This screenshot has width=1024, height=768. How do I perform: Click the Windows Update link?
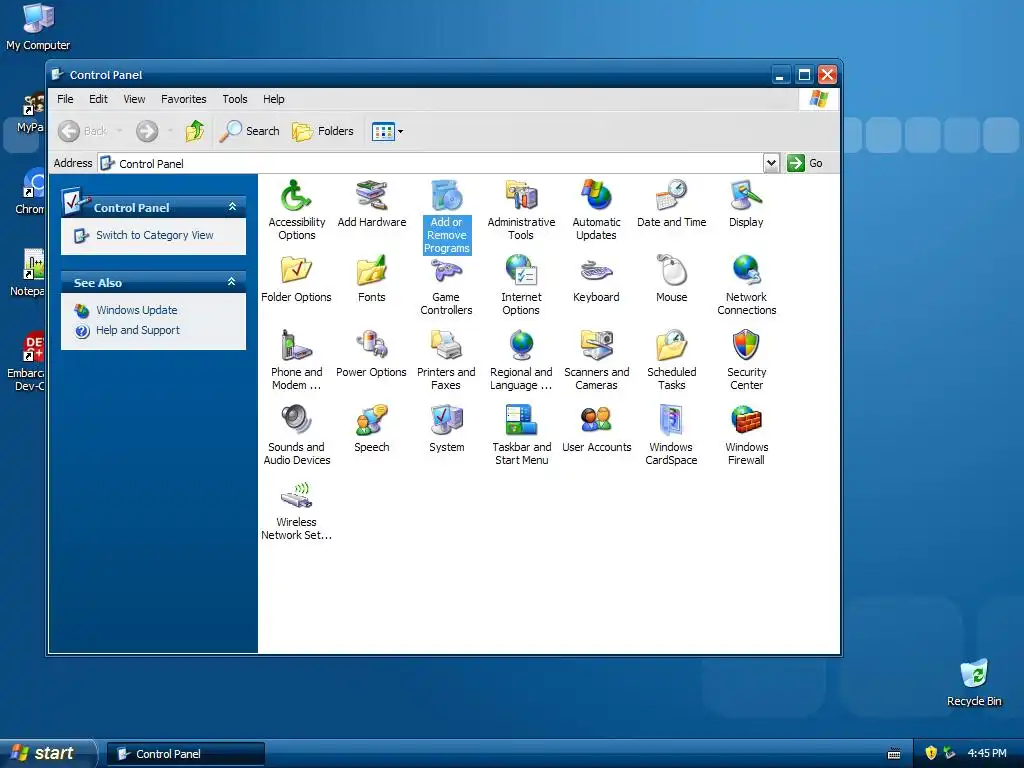tap(136, 310)
